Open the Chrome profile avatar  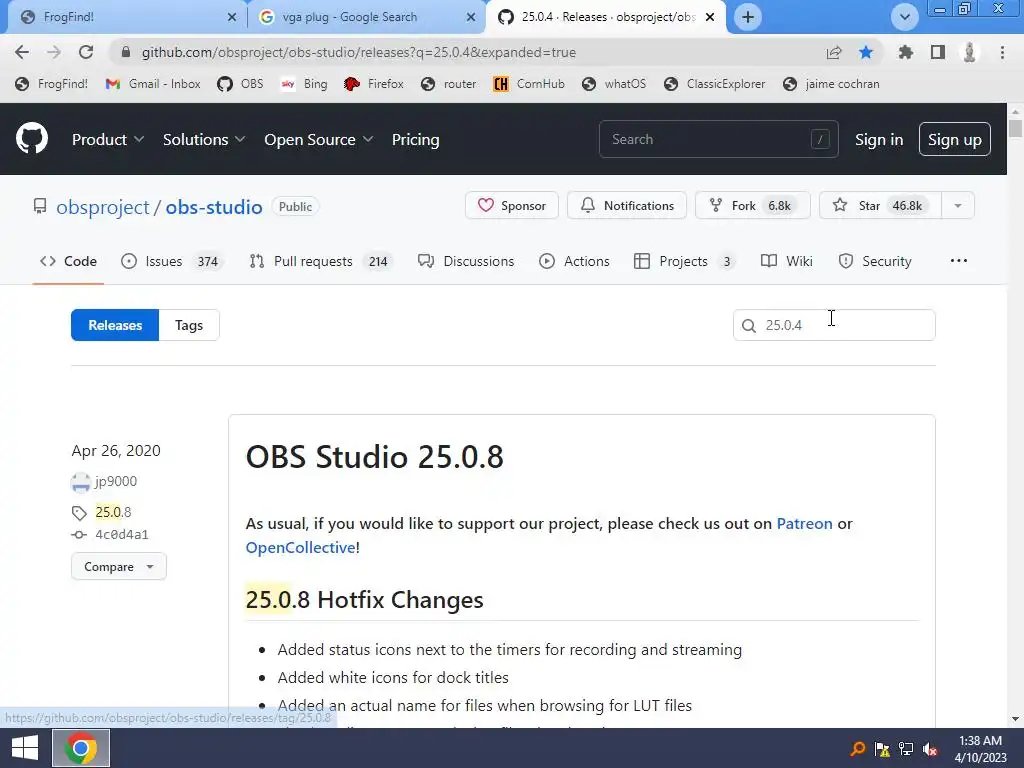(970, 52)
